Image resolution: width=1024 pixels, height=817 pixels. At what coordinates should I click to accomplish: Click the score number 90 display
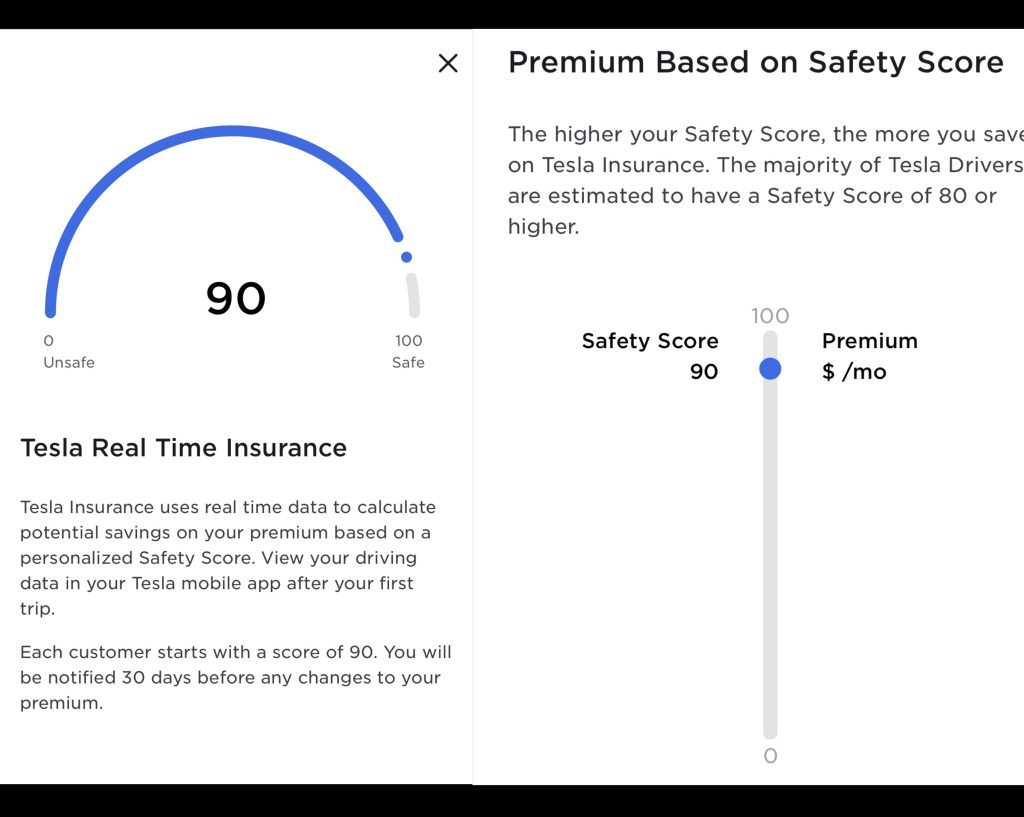click(235, 297)
